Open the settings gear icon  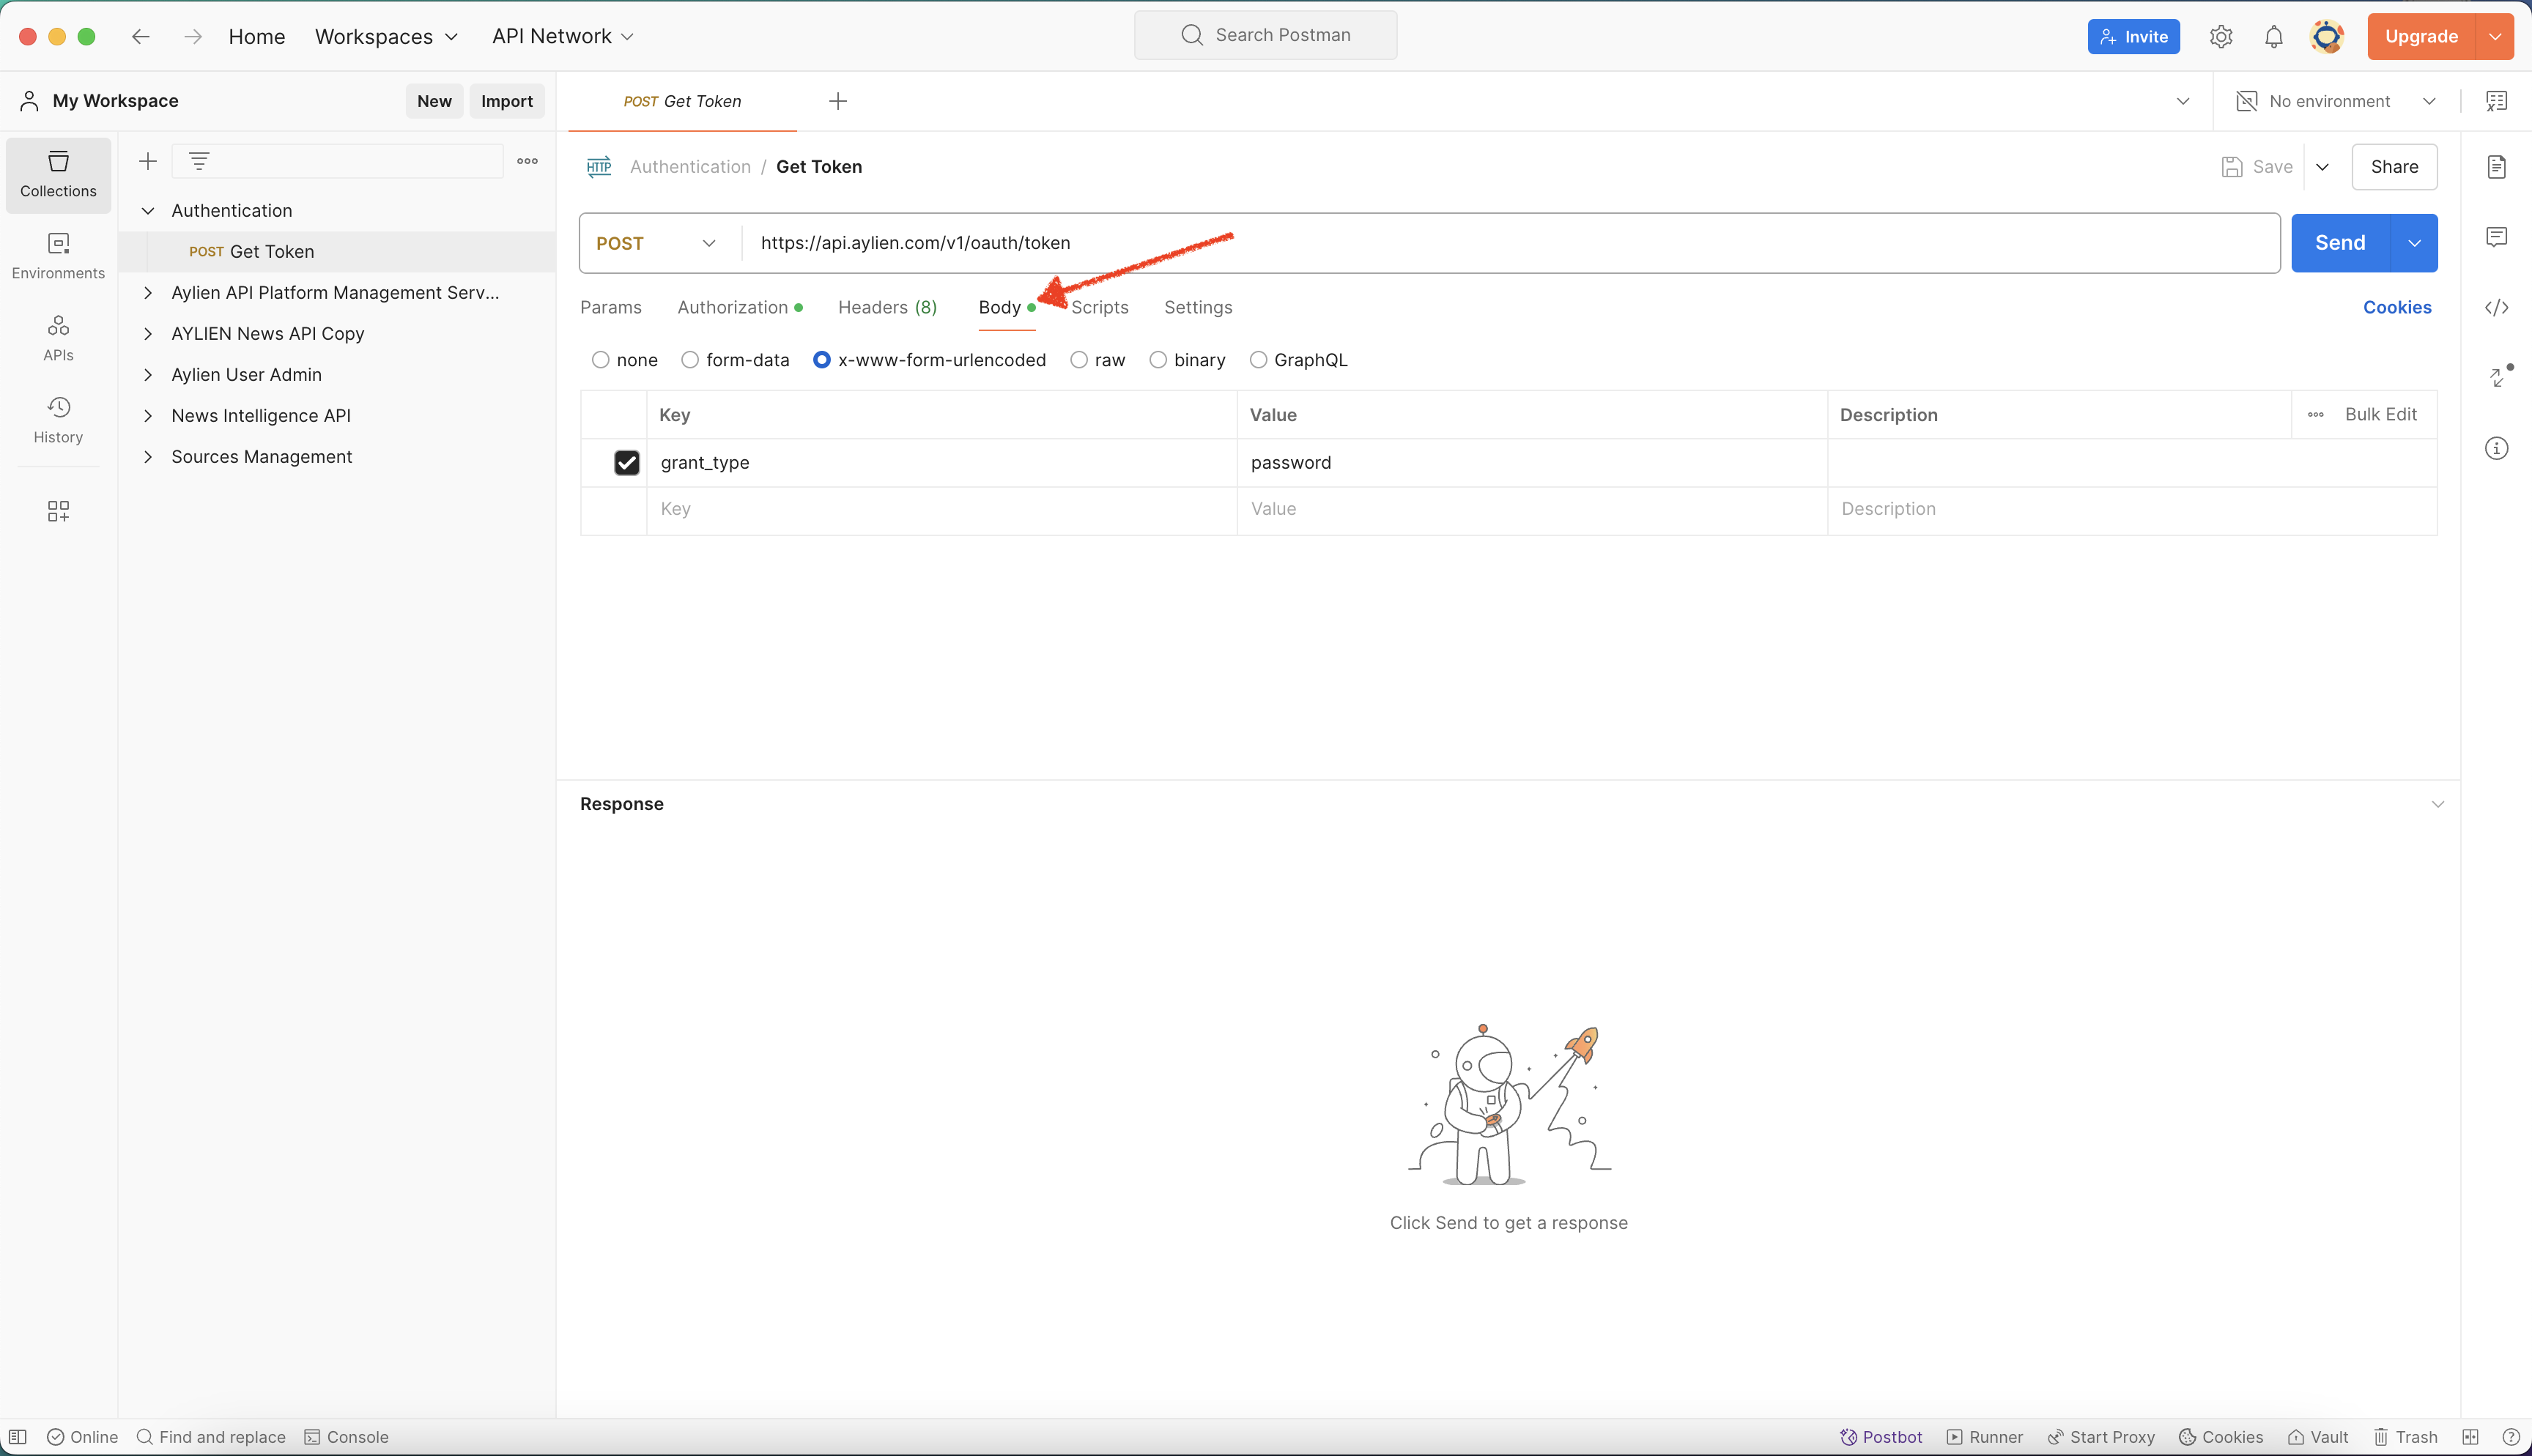click(2221, 36)
